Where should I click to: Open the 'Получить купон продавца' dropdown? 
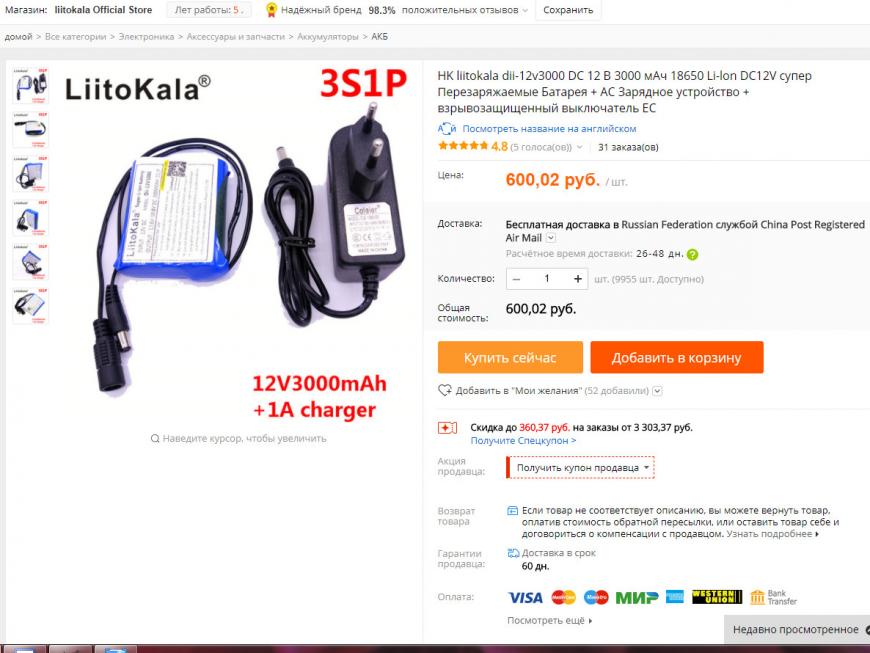click(x=580, y=468)
